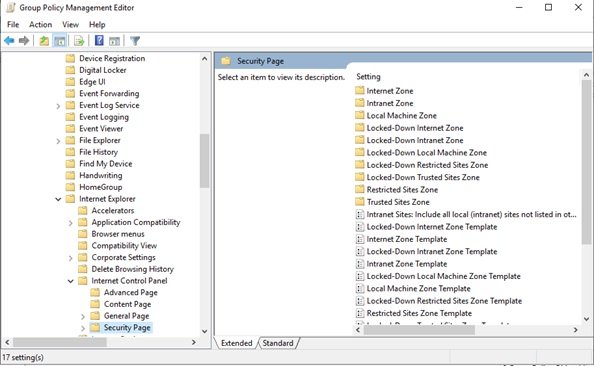Select Find My Device in the tree
Screen dimensions: 594x366
106,164
